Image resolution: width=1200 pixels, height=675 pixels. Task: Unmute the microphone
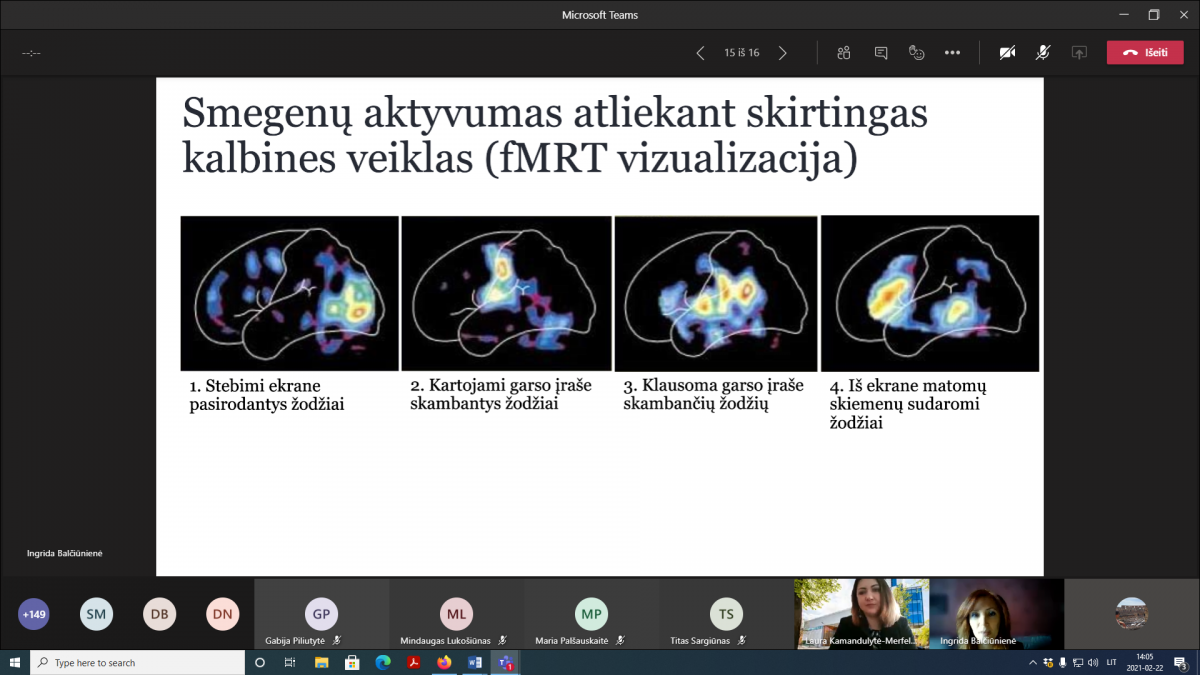coord(1043,53)
